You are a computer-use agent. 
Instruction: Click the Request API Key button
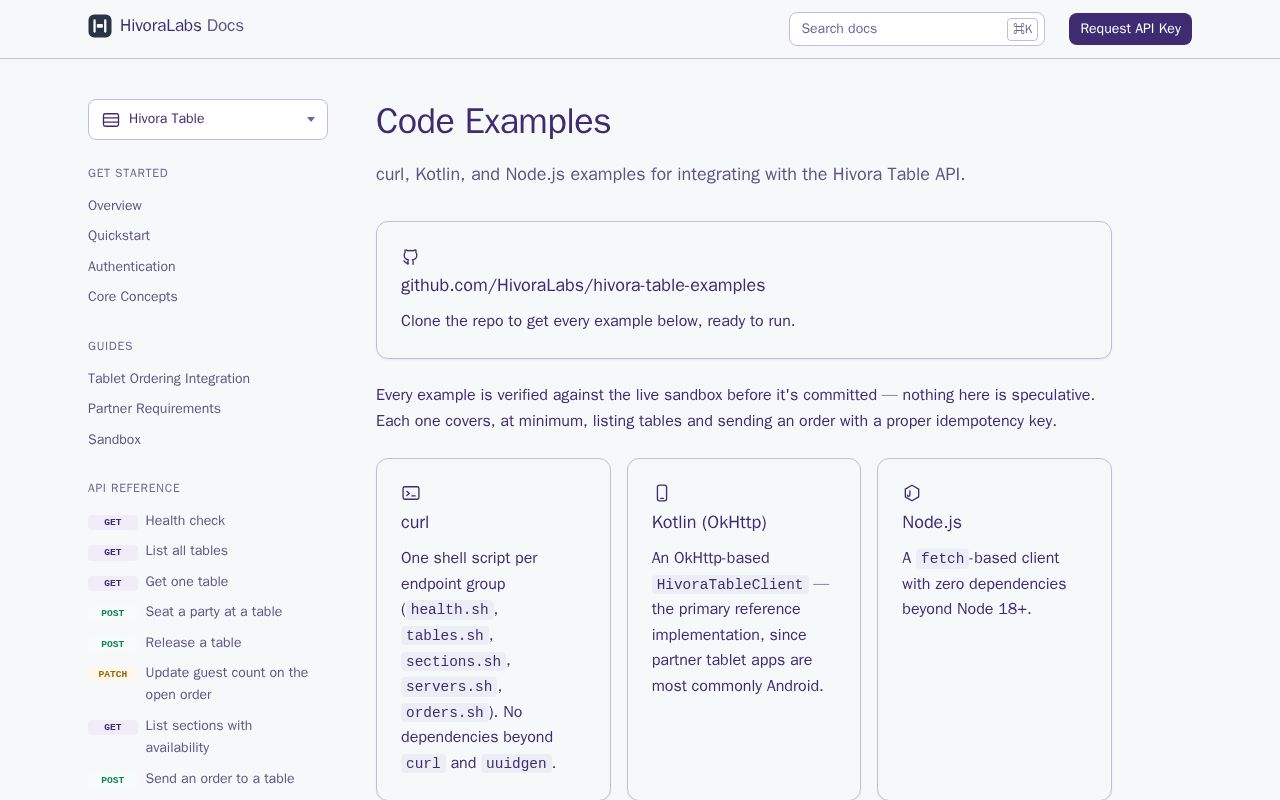click(1130, 29)
